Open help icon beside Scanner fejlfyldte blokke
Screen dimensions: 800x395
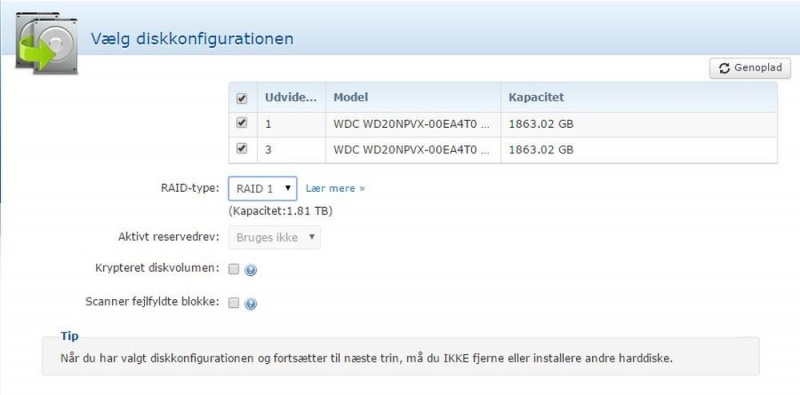pos(250,304)
